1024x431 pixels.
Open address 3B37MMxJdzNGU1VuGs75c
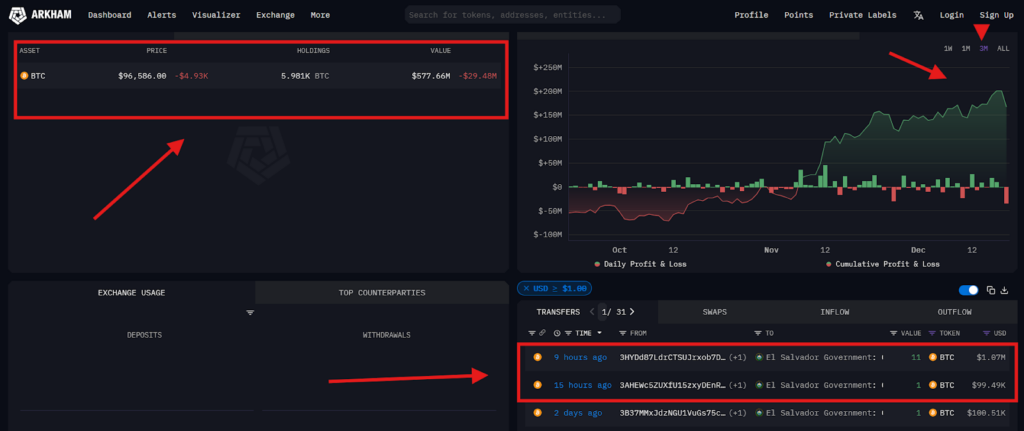673,413
